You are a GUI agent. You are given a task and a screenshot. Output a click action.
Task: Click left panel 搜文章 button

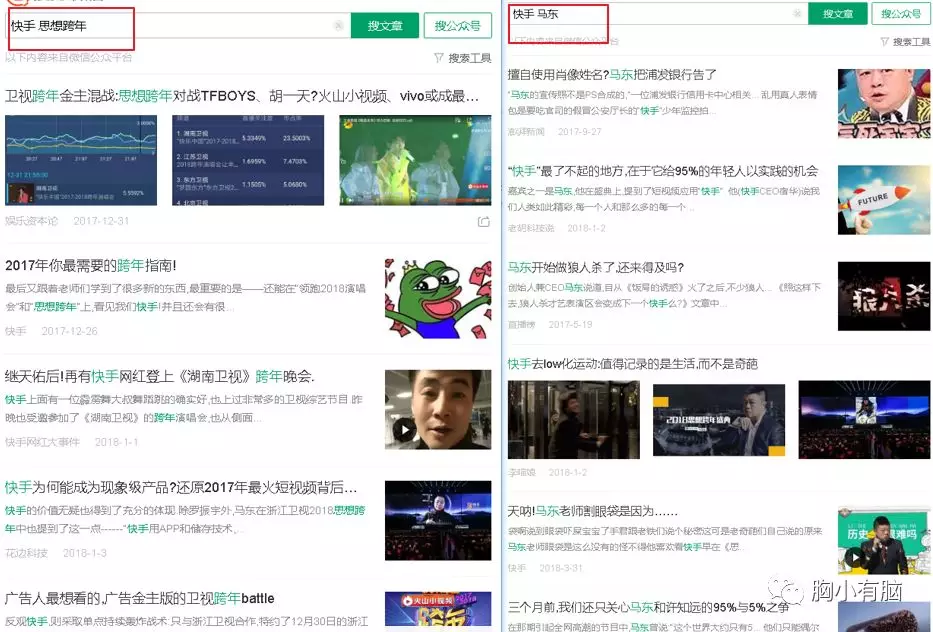coord(384,25)
